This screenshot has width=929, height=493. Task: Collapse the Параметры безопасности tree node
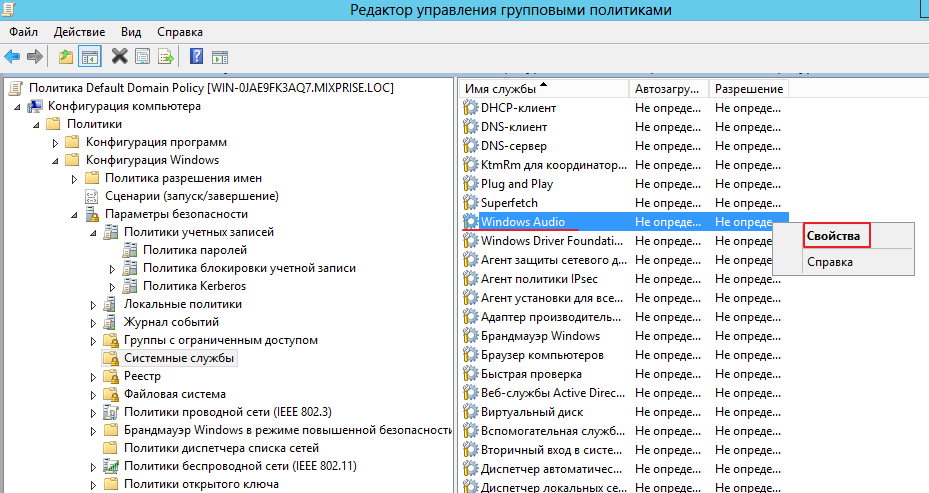click(x=75, y=214)
